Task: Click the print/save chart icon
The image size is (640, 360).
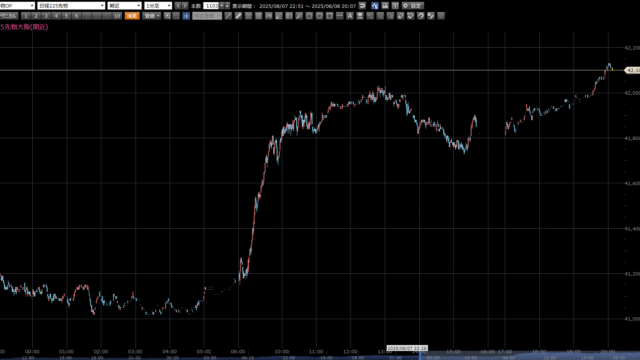Action: pyautogui.click(x=385, y=6)
